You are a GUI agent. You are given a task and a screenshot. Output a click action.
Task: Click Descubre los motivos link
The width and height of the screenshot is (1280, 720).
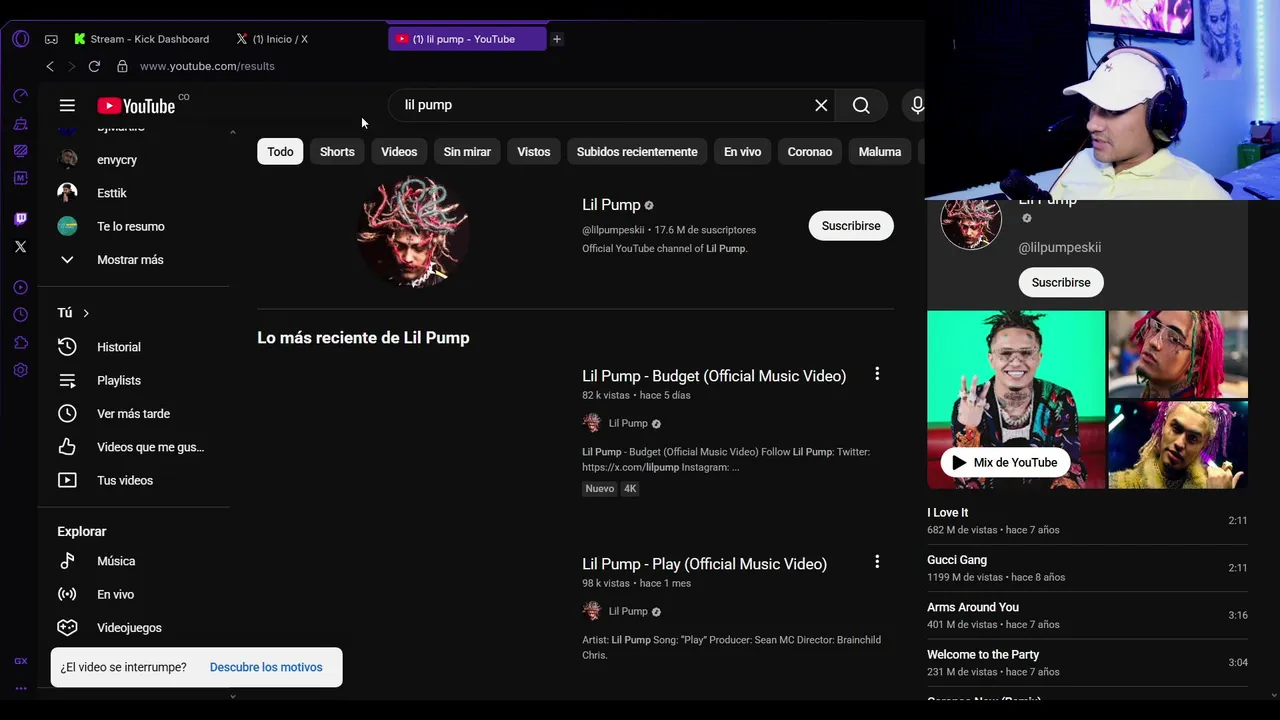pyautogui.click(x=266, y=667)
